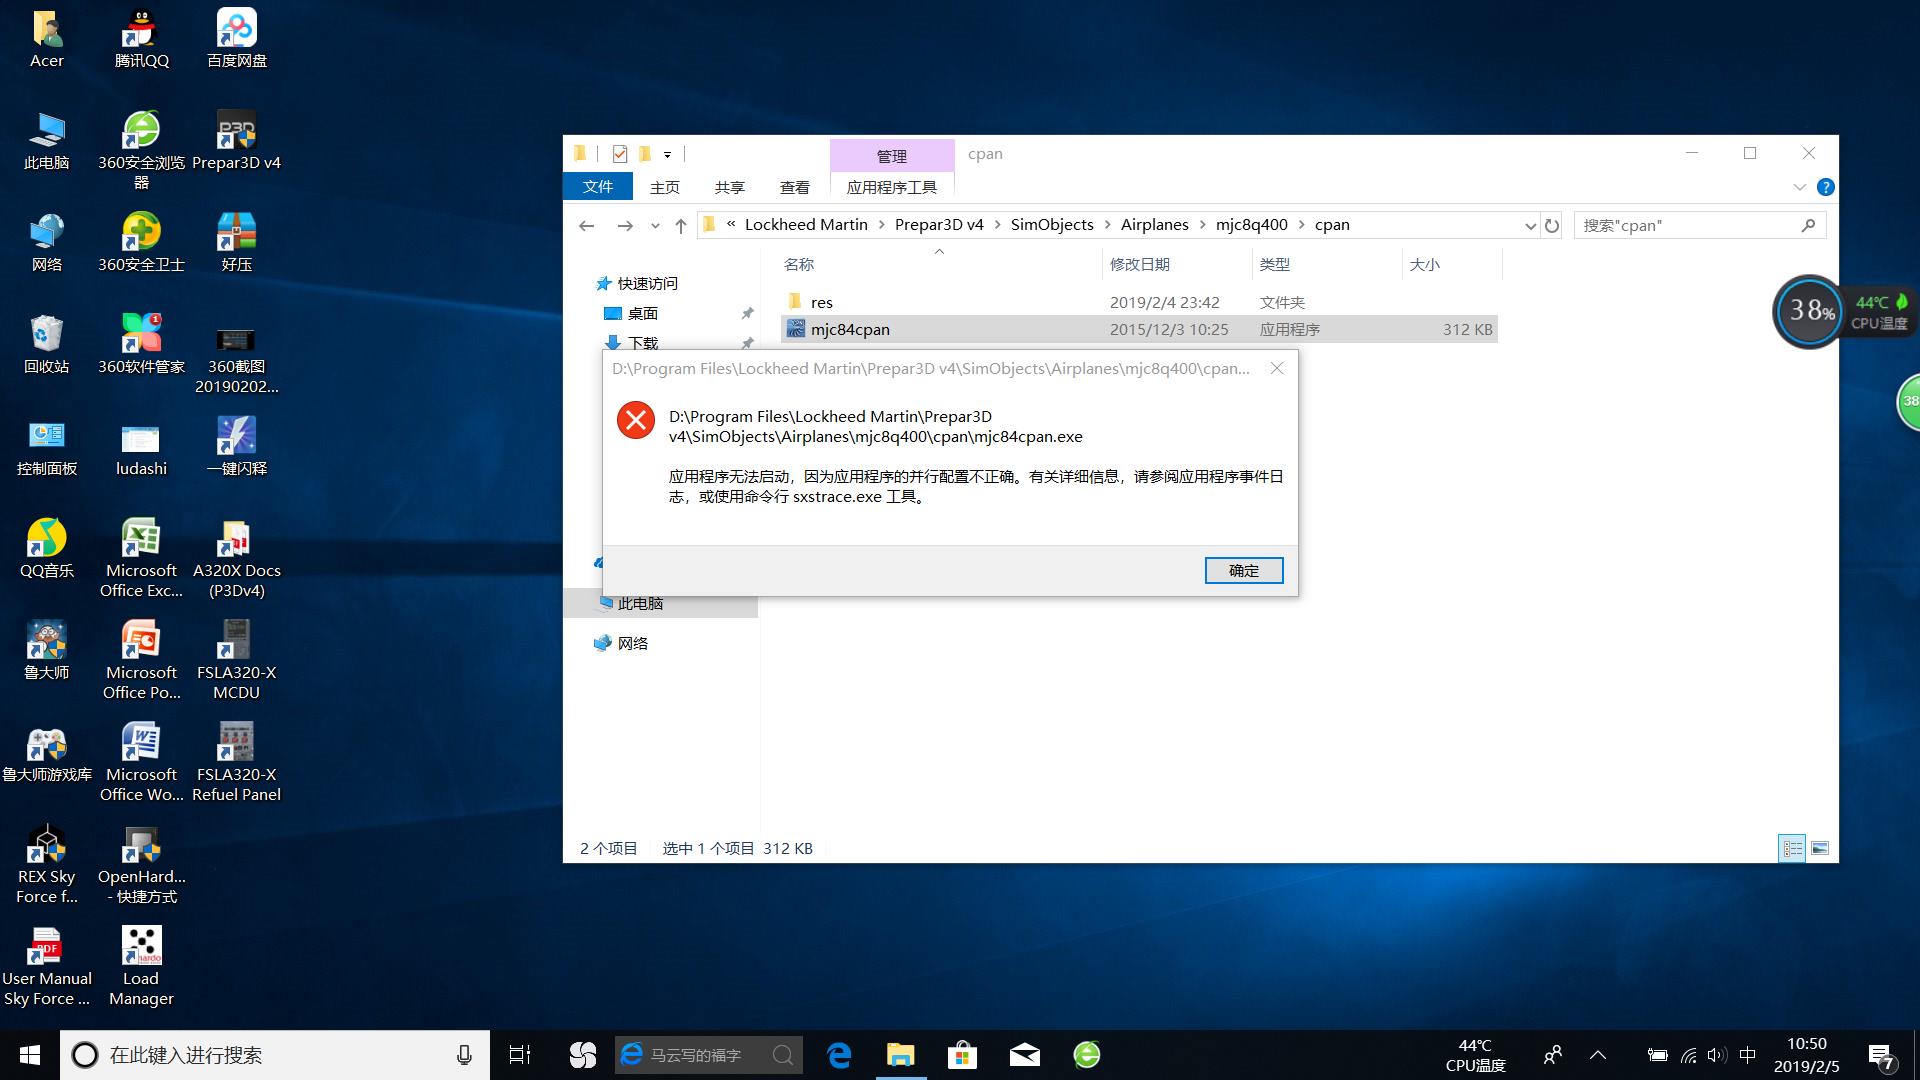This screenshot has height=1080, width=1920.
Task: Open 一键闪释 desktop shortcut
Action: click(237, 447)
